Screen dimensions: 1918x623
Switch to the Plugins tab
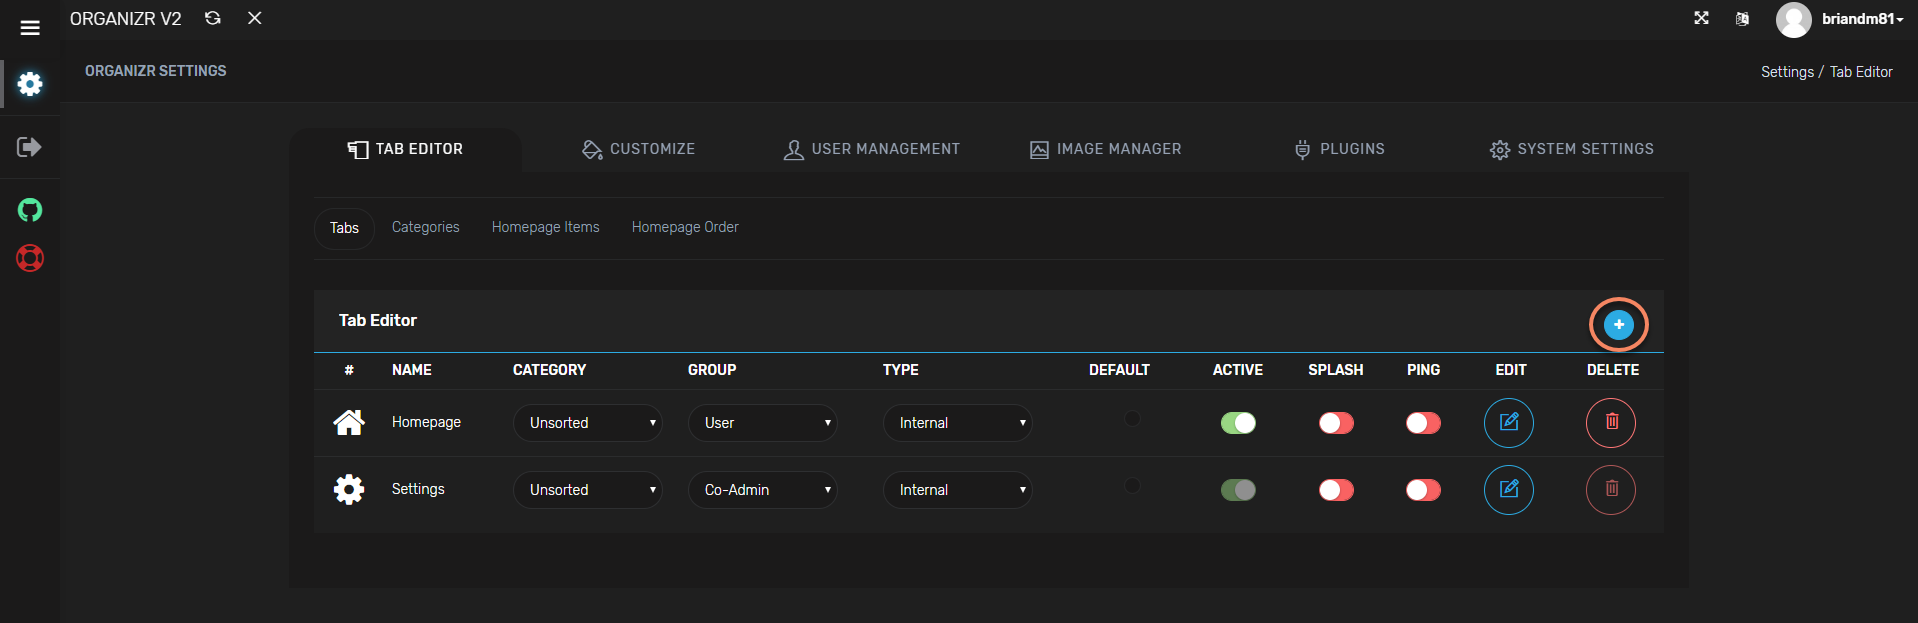[1339, 149]
